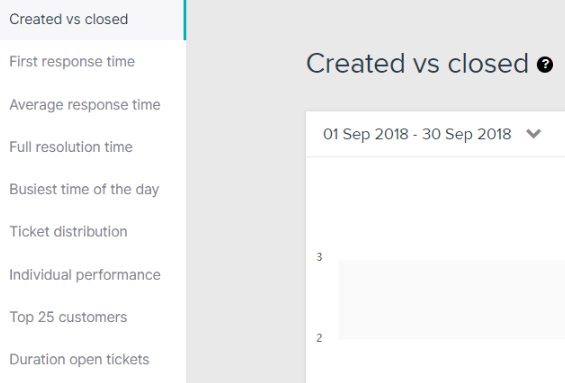Open Duration open tickets report

click(x=79, y=360)
